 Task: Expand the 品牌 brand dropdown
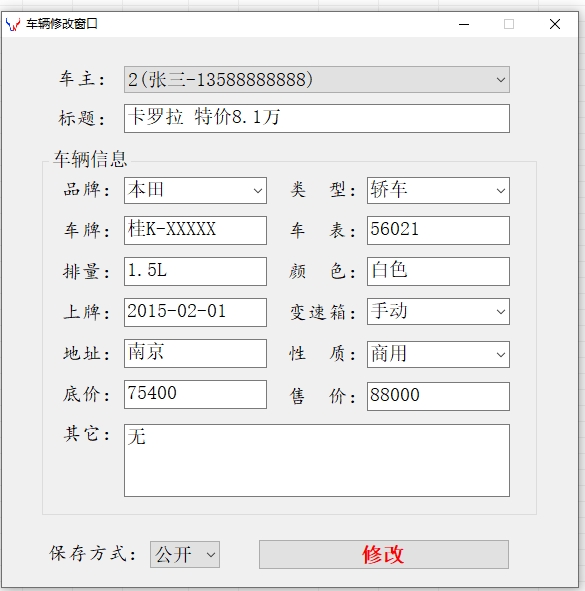pos(195,190)
